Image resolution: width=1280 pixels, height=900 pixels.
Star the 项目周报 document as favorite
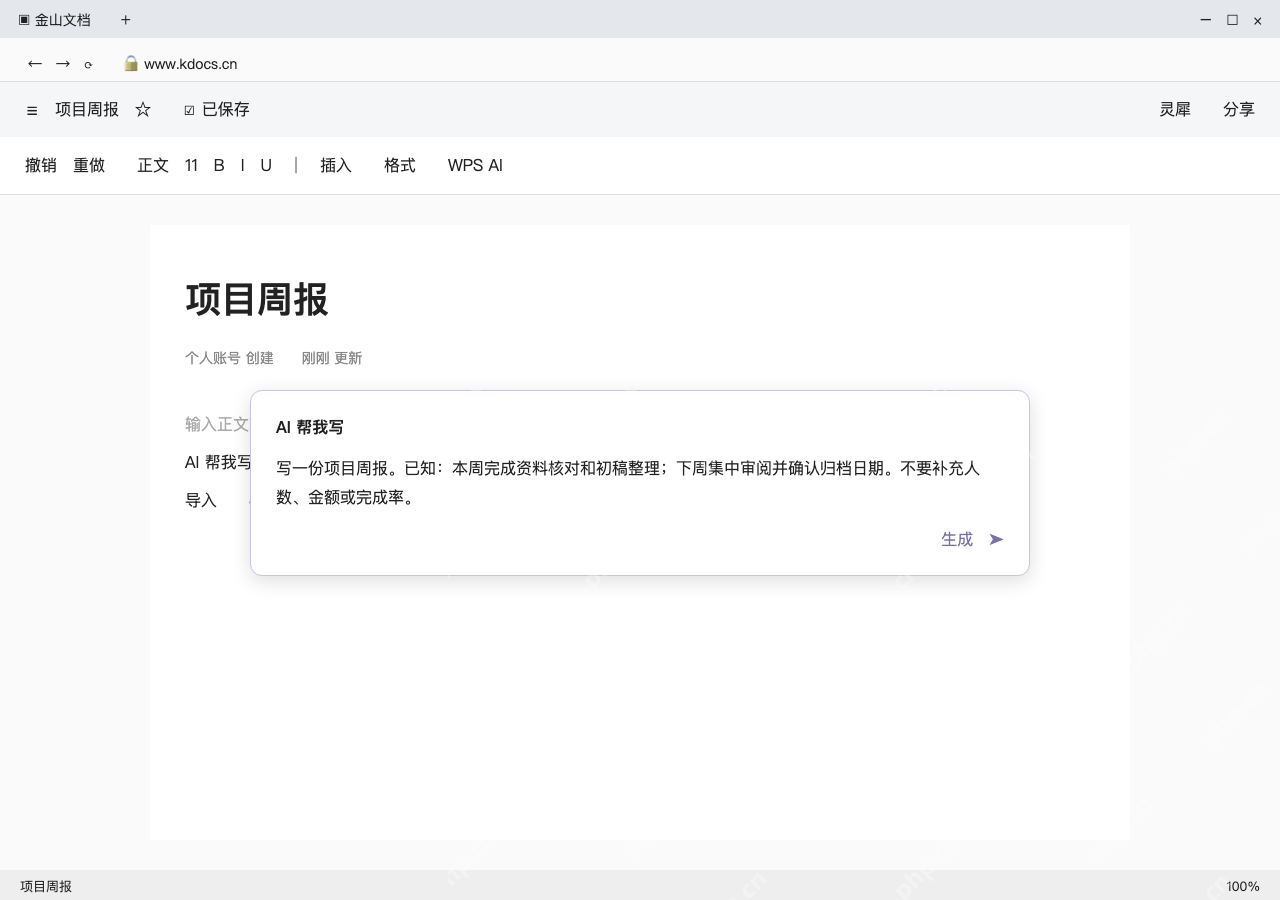[x=143, y=110]
